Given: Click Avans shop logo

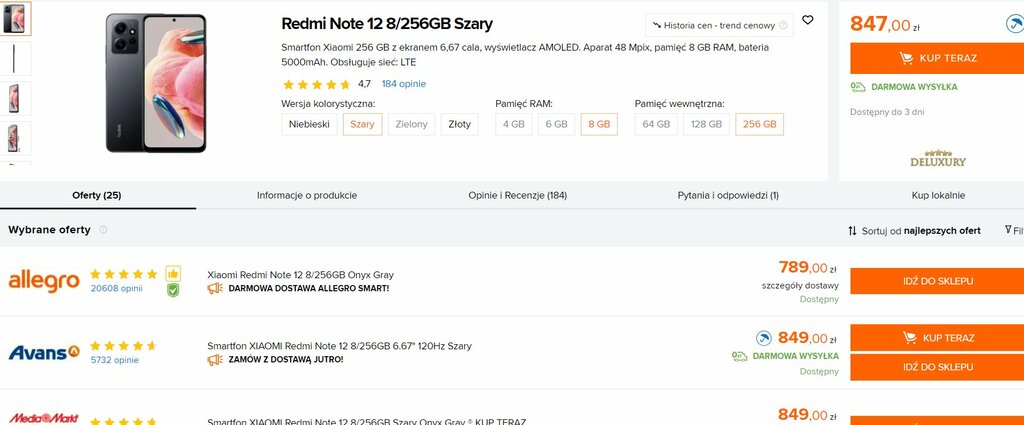Looking at the screenshot, I should coord(44,353).
